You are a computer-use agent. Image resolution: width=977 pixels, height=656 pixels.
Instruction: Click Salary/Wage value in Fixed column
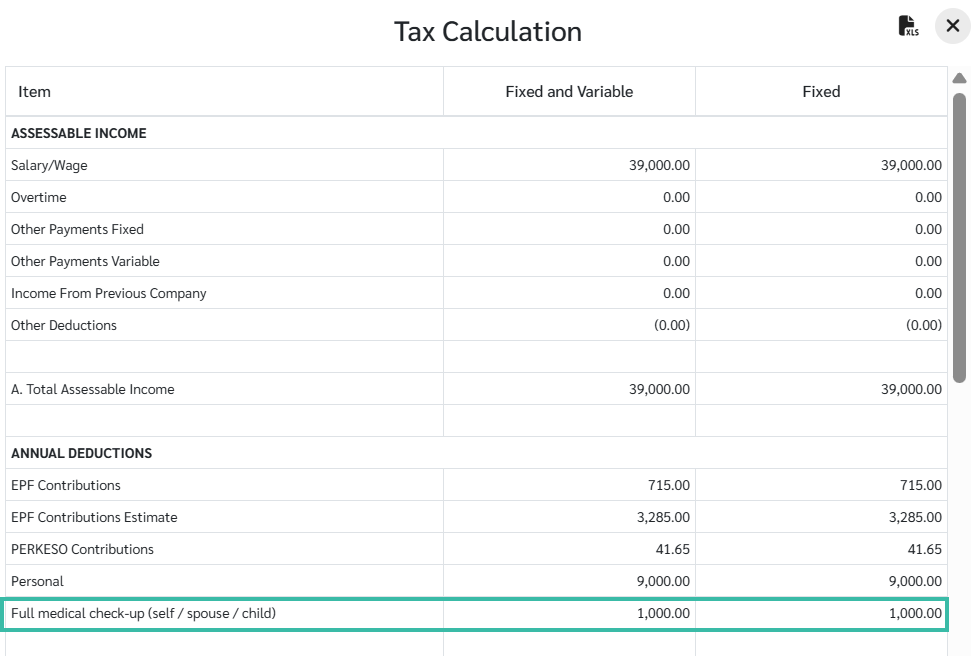(x=911, y=165)
